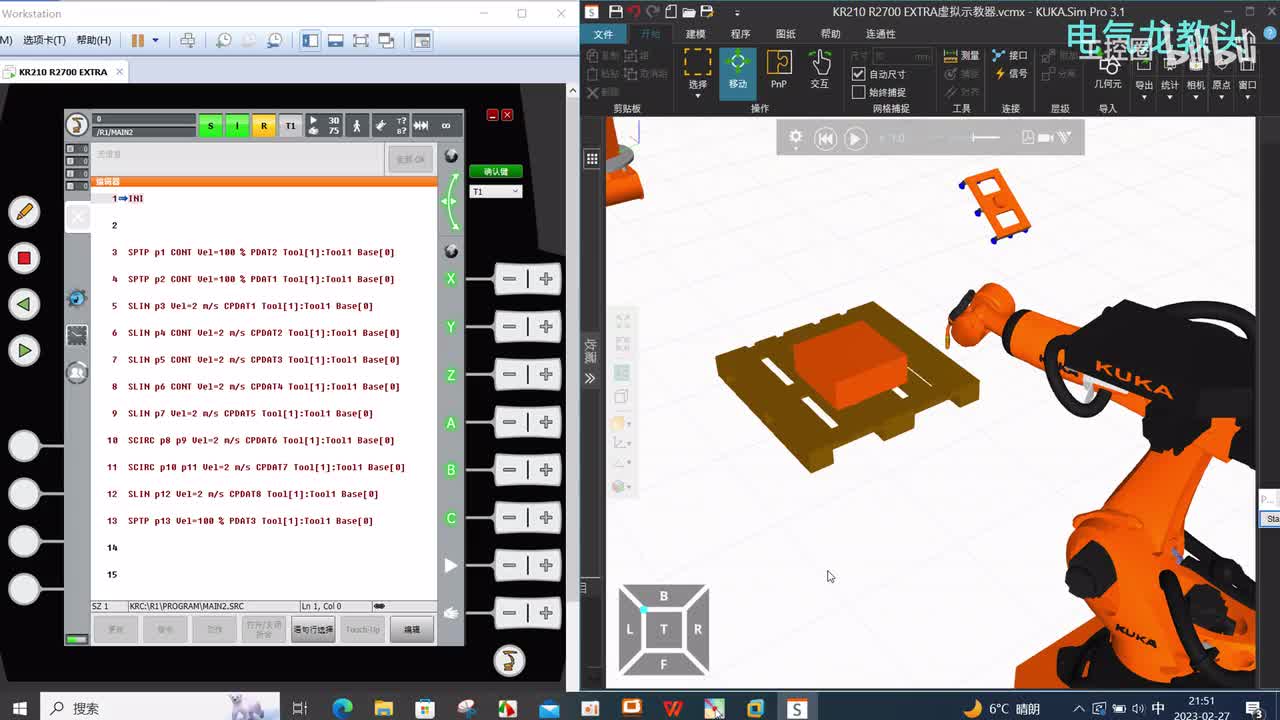The image size is (1280, 720).
Task: Adjust the simulation speed slider
Action: click(x=985, y=138)
